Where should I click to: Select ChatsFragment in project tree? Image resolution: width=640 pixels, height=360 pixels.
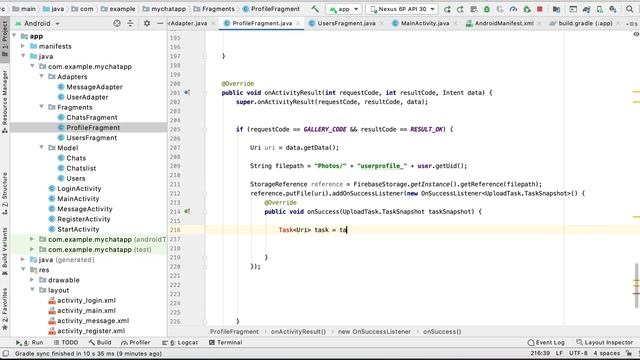(92, 118)
